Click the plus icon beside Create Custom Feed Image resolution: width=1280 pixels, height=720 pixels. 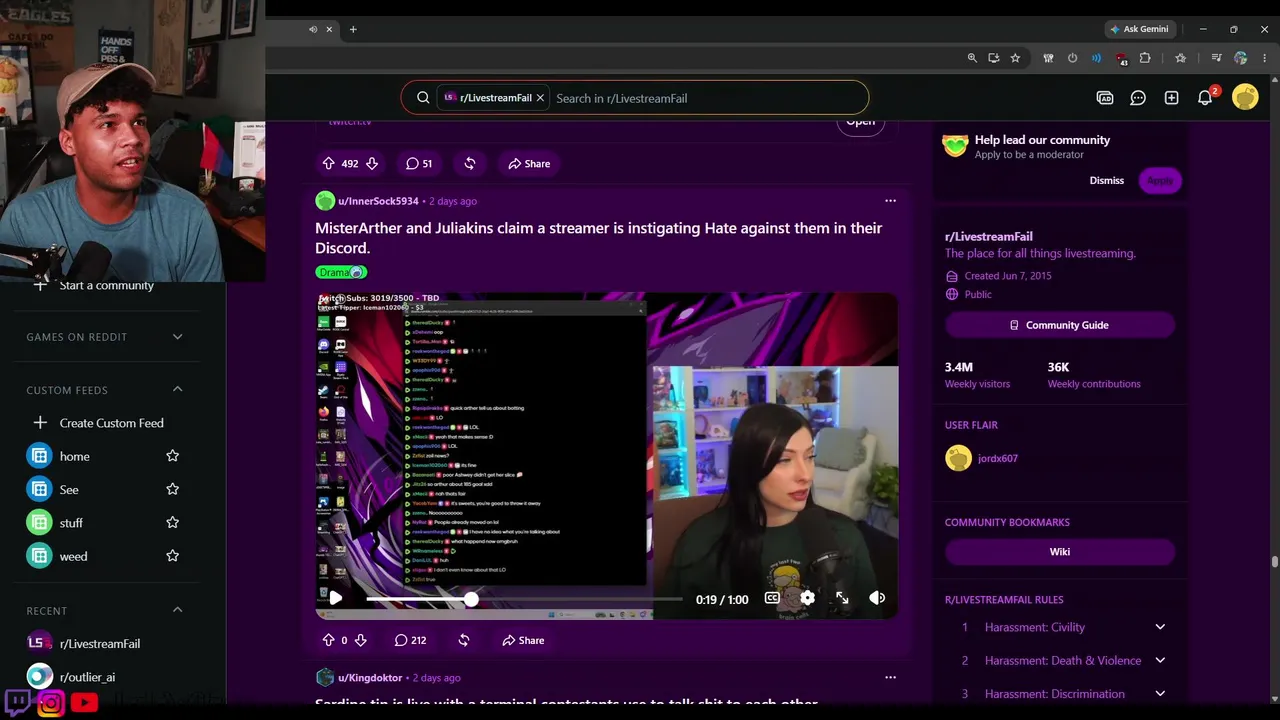40,423
